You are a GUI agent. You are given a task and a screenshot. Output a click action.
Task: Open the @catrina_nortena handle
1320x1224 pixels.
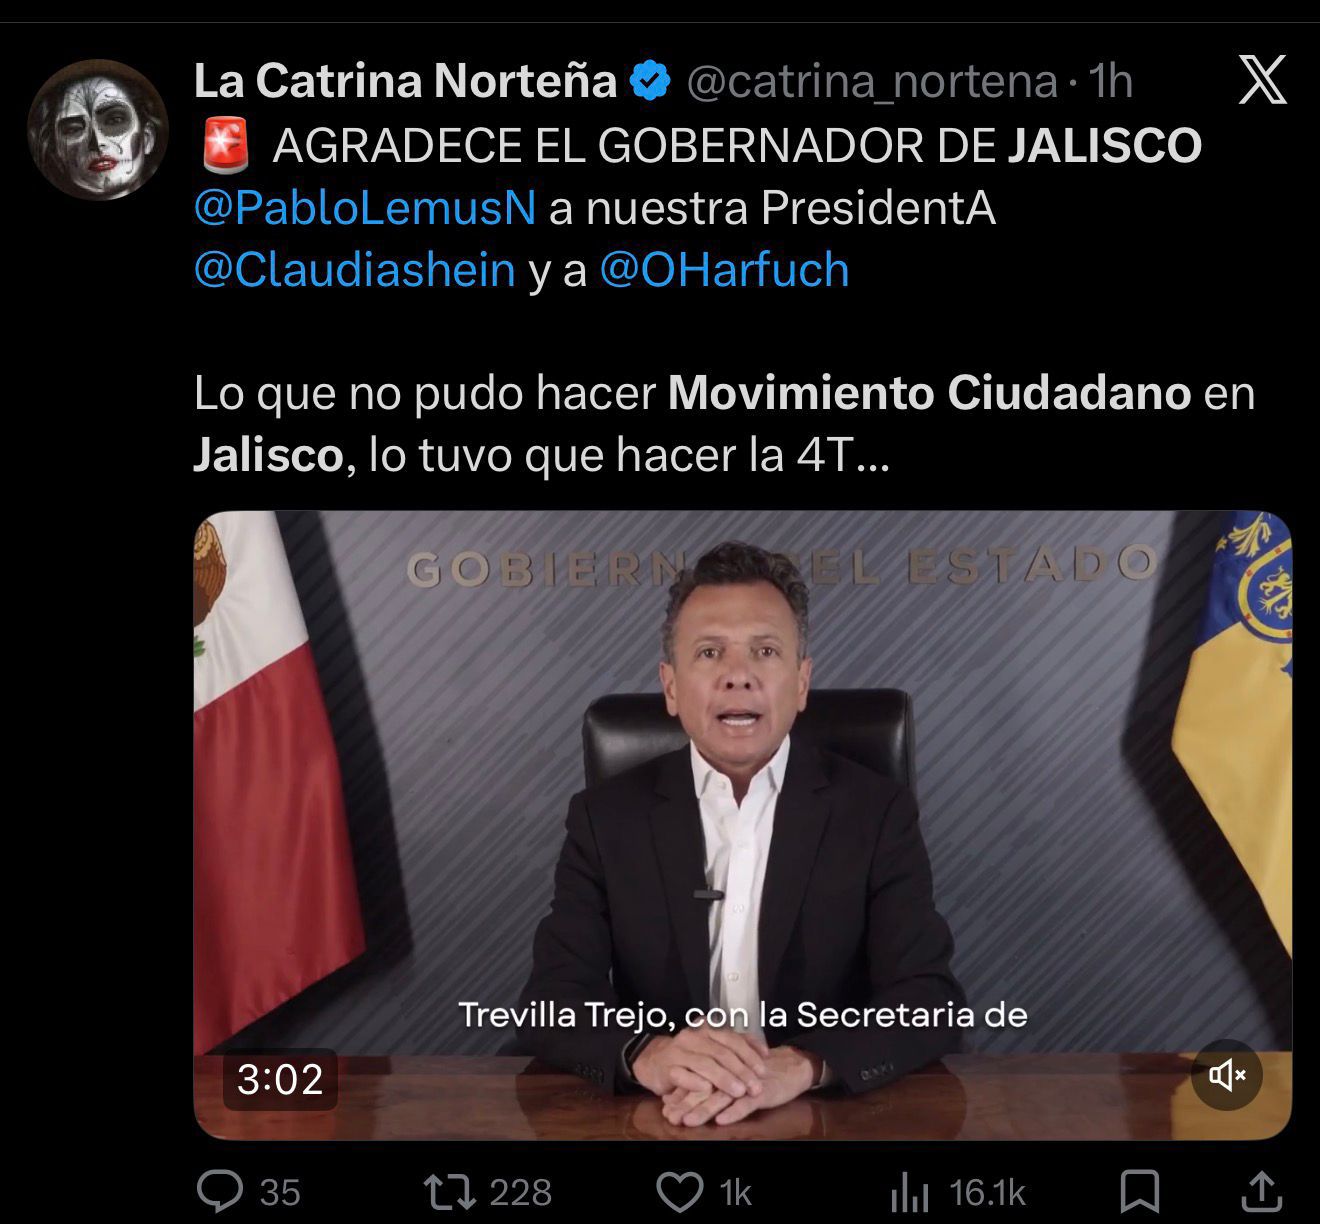tap(872, 82)
